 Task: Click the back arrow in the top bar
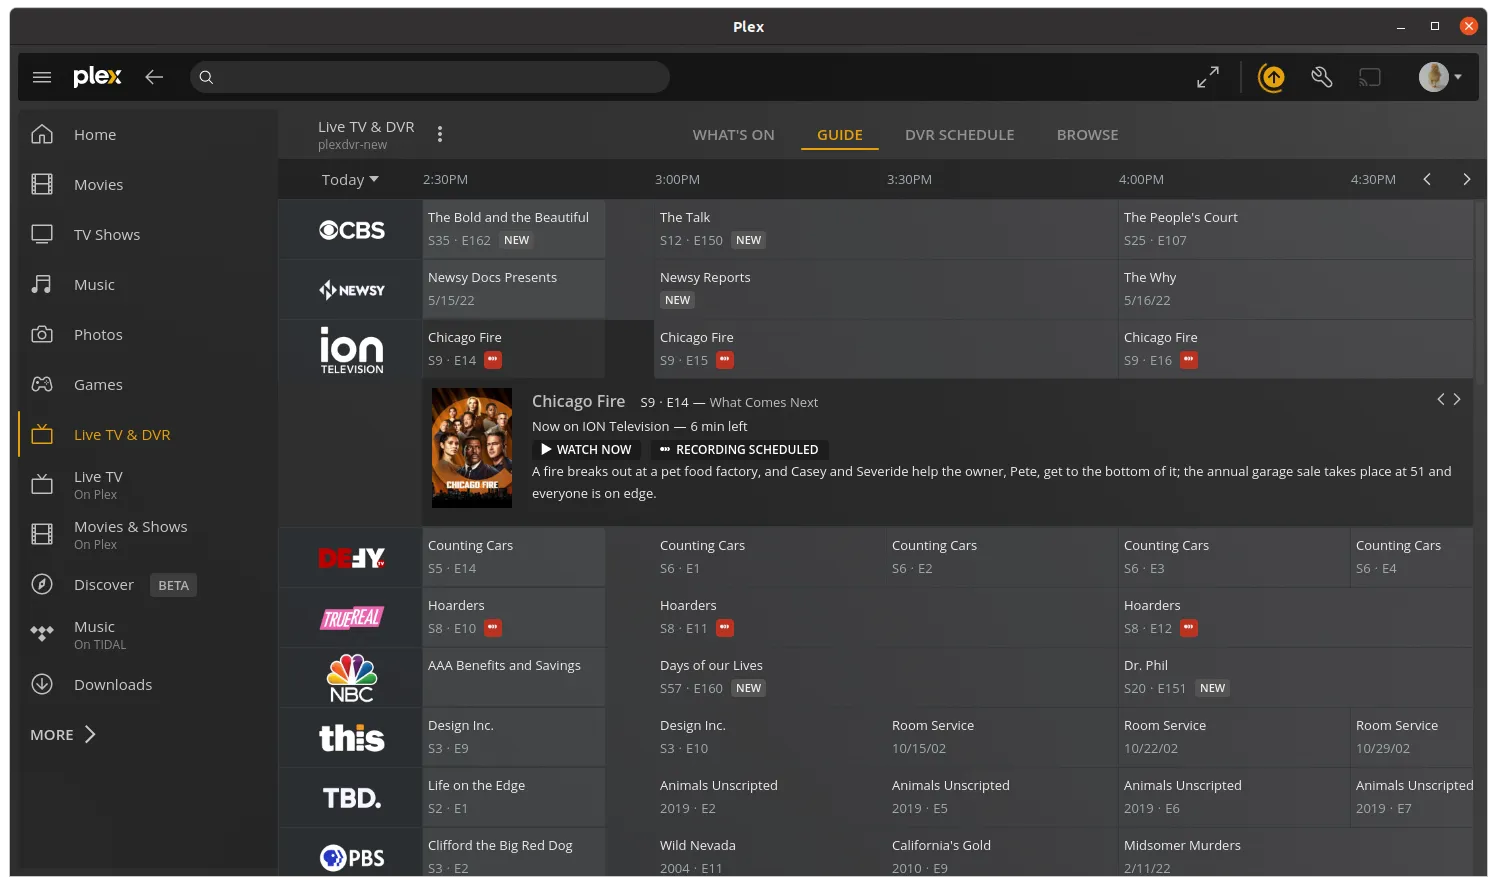coord(154,77)
